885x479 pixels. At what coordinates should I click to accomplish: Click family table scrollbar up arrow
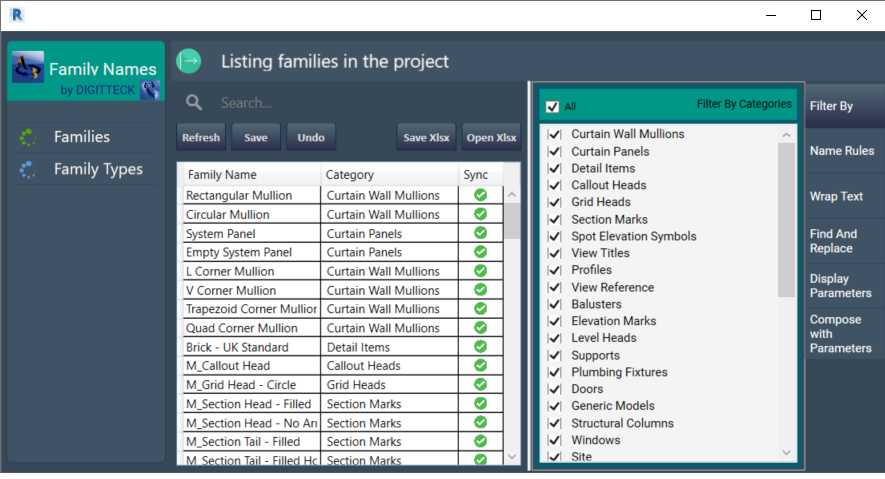point(512,196)
